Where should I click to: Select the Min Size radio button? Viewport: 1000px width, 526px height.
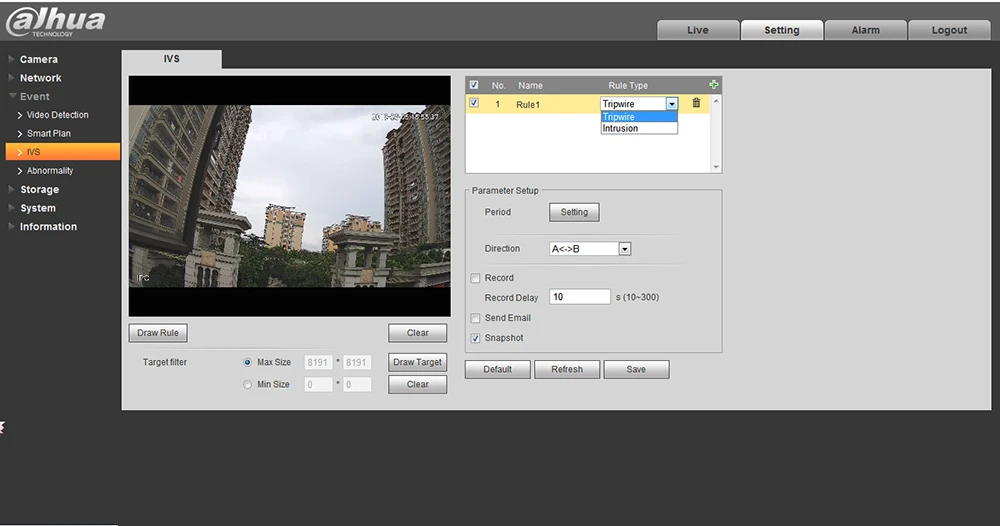tap(247, 384)
